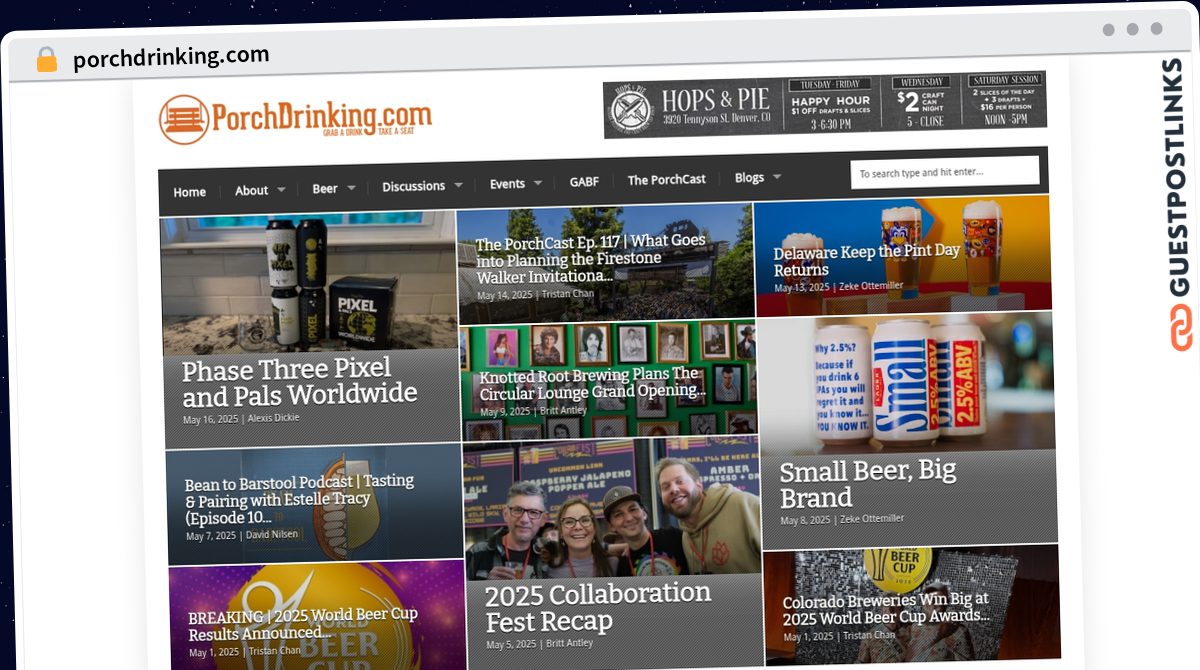Image resolution: width=1200 pixels, height=670 pixels.
Task: Click the Collaboration Fest group photo
Action: point(612,508)
